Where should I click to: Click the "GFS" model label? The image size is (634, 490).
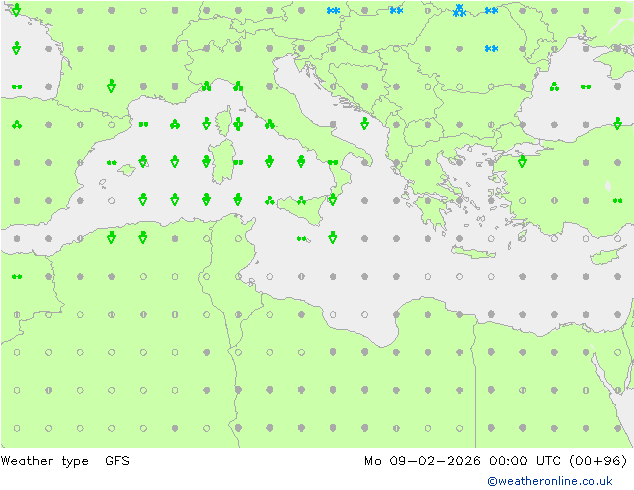click(x=117, y=461)
